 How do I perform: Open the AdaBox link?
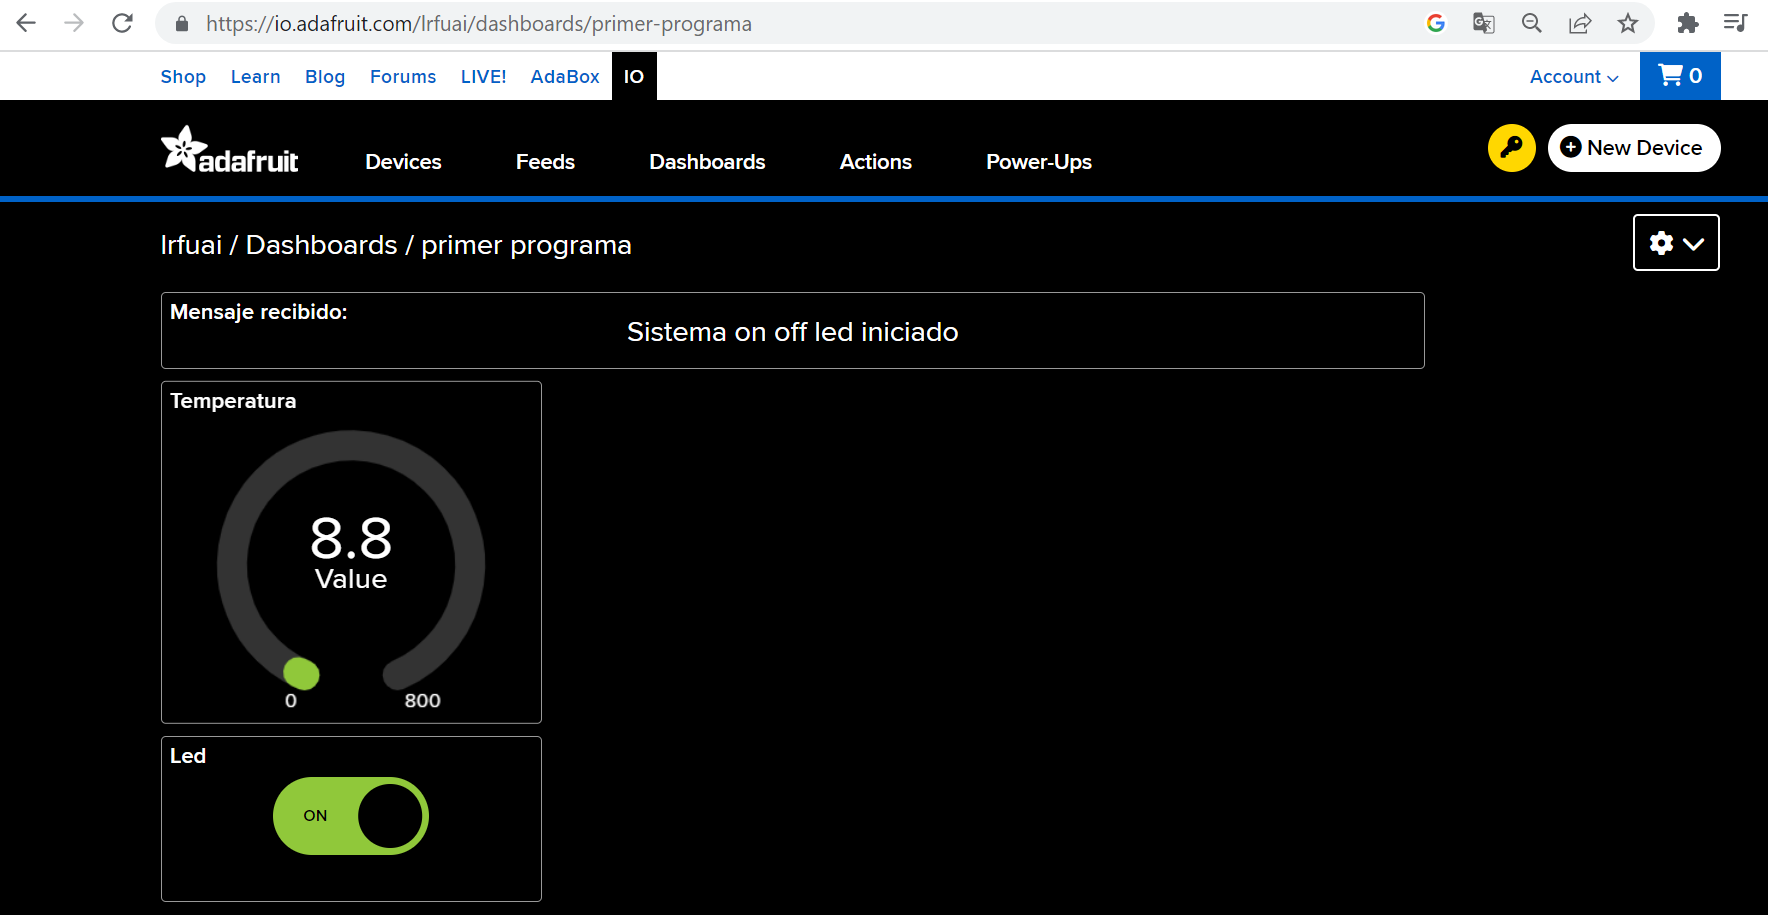coord(565,77)
